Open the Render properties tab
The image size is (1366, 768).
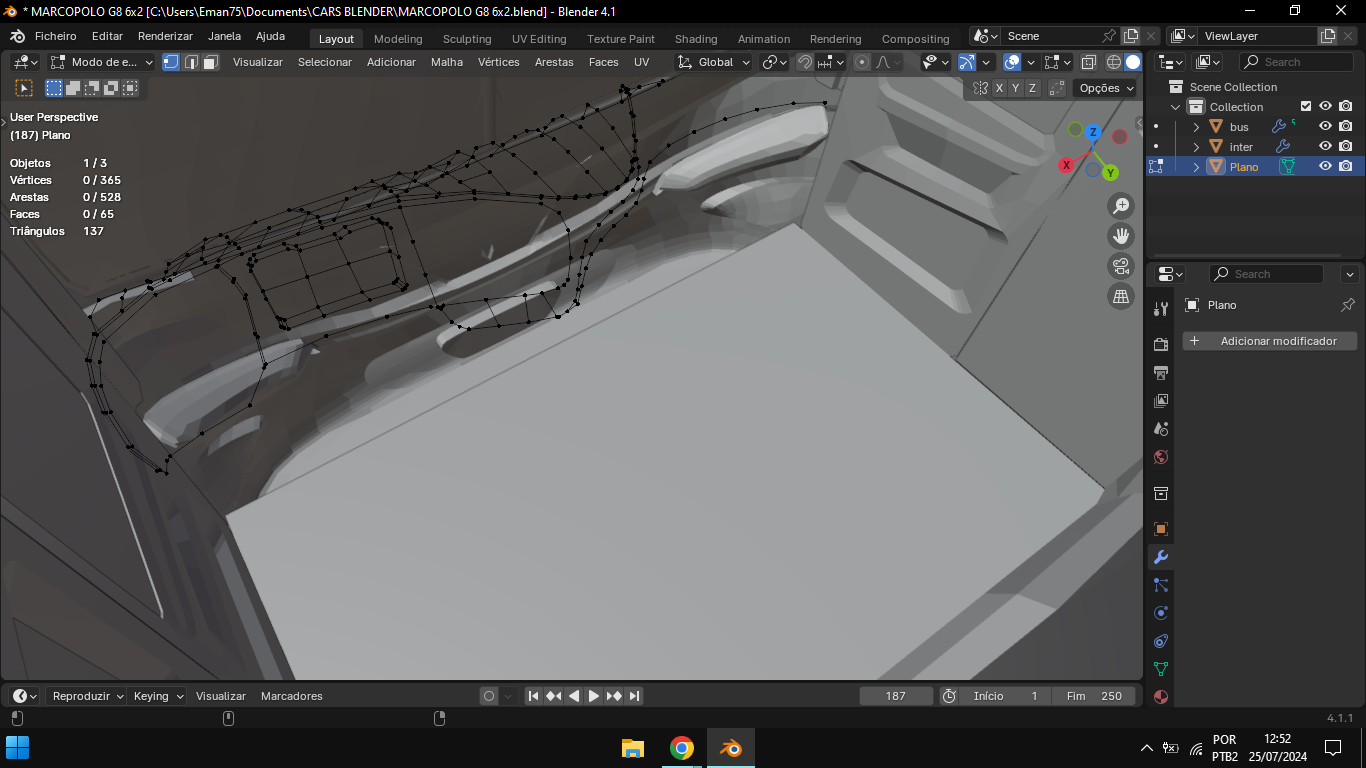click(1161, 345)
